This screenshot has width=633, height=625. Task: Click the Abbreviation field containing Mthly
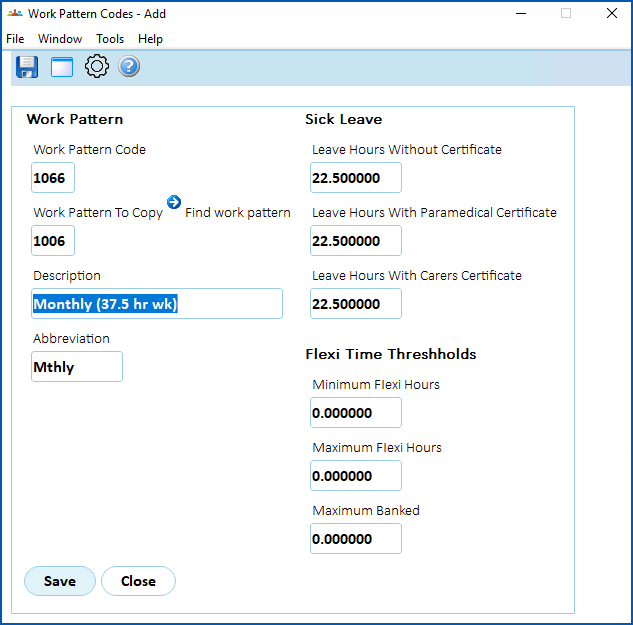point(77,367)
